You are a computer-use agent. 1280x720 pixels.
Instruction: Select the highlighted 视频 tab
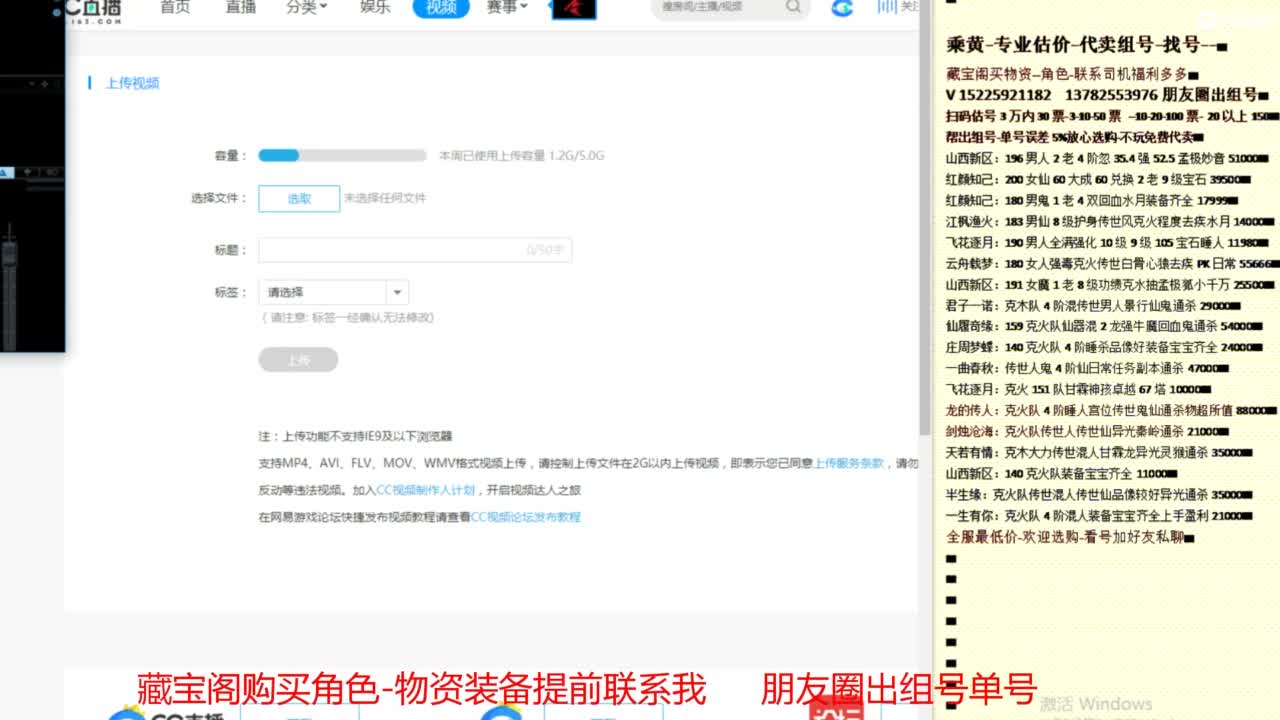[441, 8]
